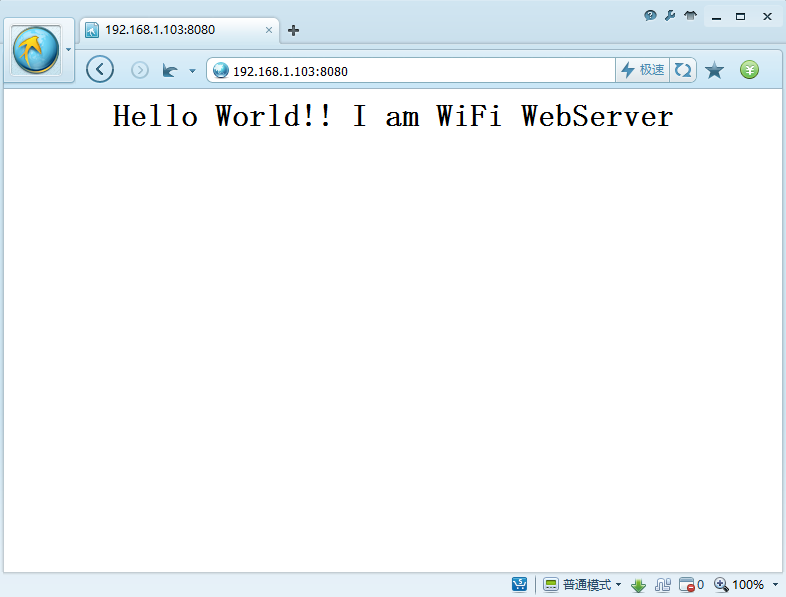Image resolution: width=786 pixels, height=597 pixels.
Task: Expand the 普通模式 dropdown arrow
Action: coord(619,585)
